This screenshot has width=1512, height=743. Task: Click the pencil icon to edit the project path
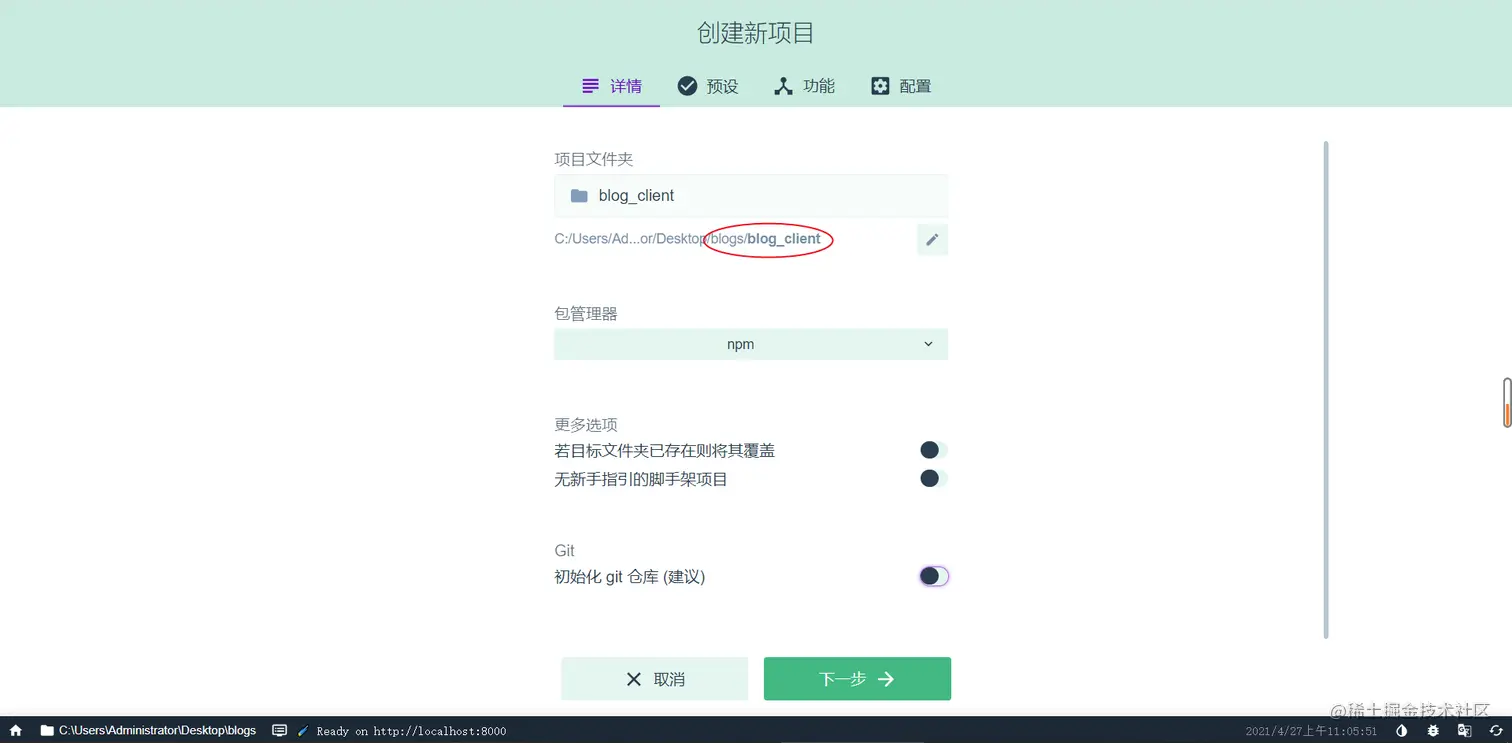tap(931, 239)
